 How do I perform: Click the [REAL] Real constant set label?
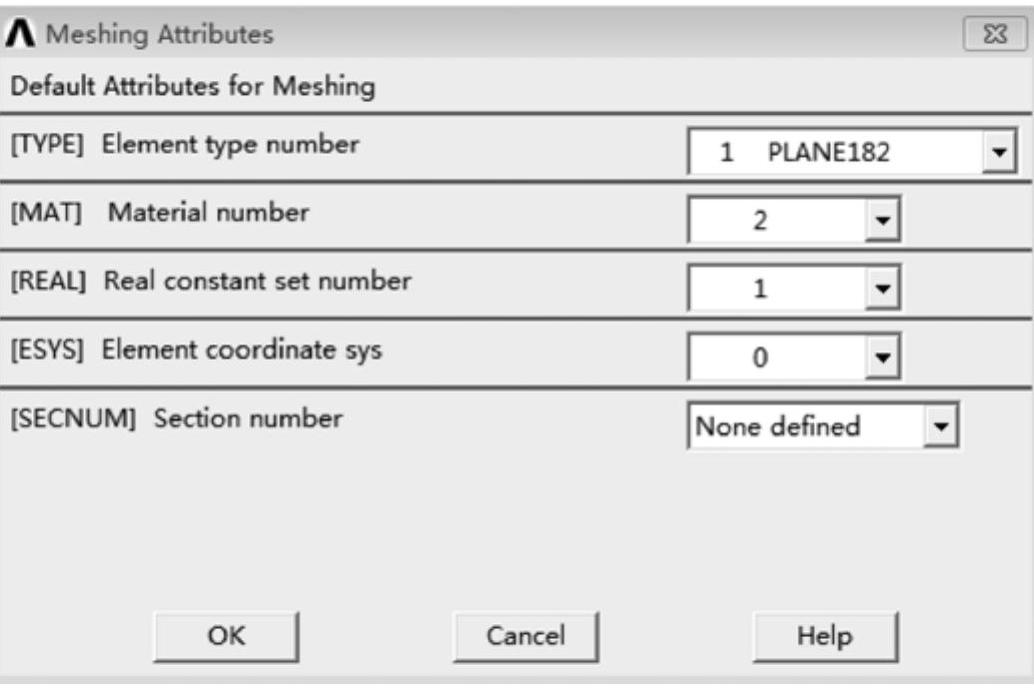point(210,281)
